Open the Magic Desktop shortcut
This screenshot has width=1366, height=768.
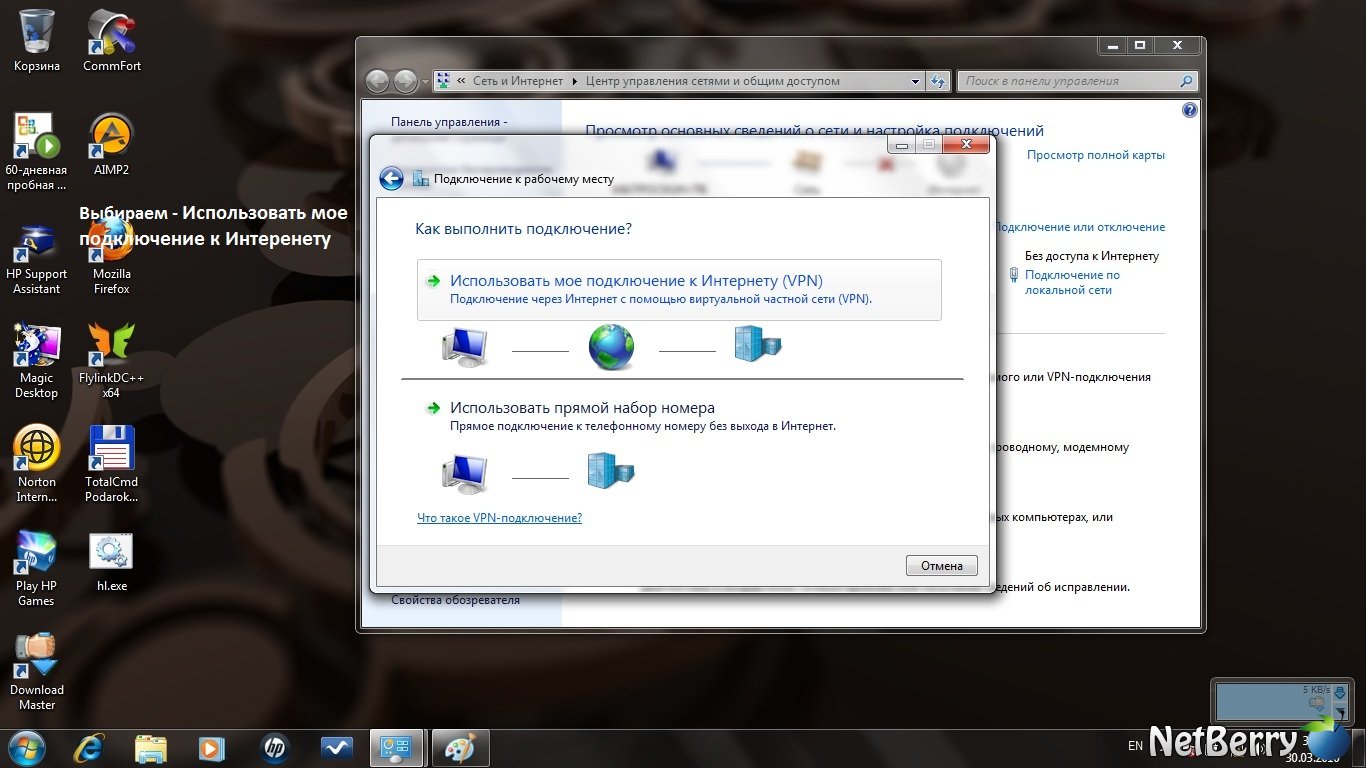click(x=37, y=360)
